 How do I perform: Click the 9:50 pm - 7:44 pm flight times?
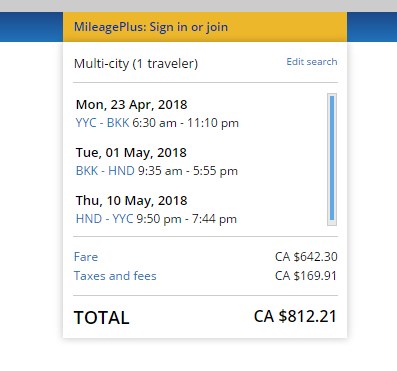click(x=187, y=219)
